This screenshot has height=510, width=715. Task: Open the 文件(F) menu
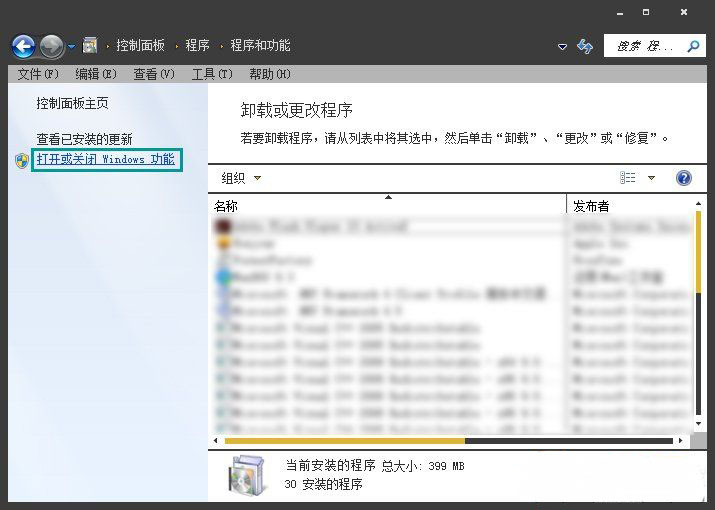(x=38, y=74)
